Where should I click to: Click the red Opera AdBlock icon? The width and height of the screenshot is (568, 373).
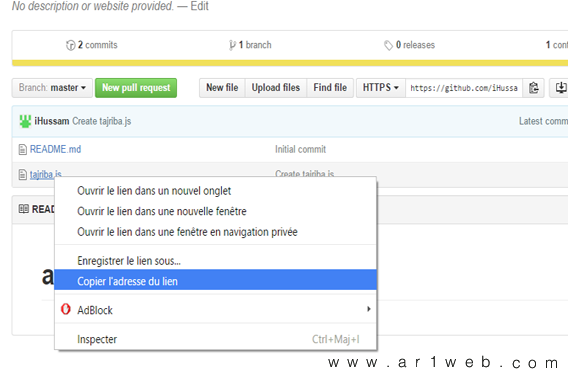66,309
